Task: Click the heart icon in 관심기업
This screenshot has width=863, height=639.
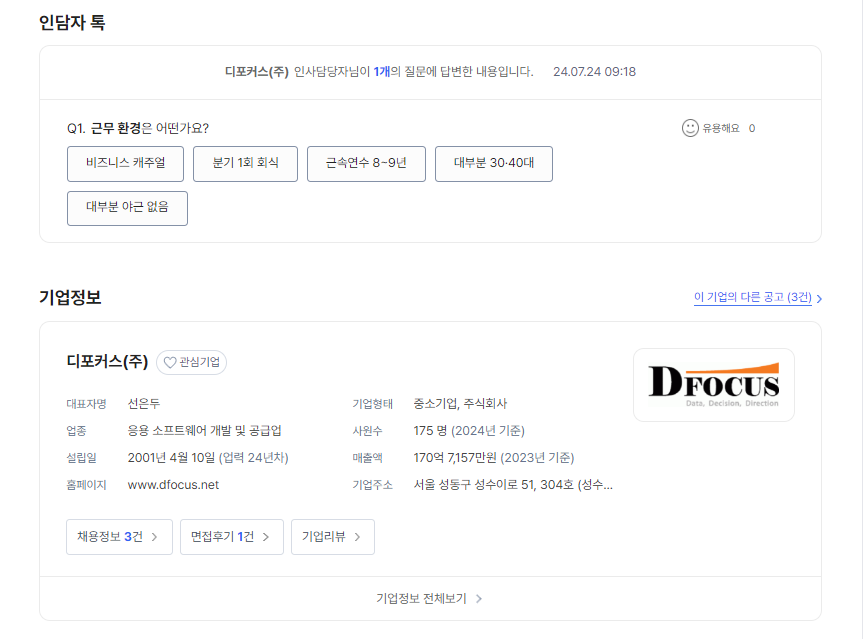Action: coord(170,362)
